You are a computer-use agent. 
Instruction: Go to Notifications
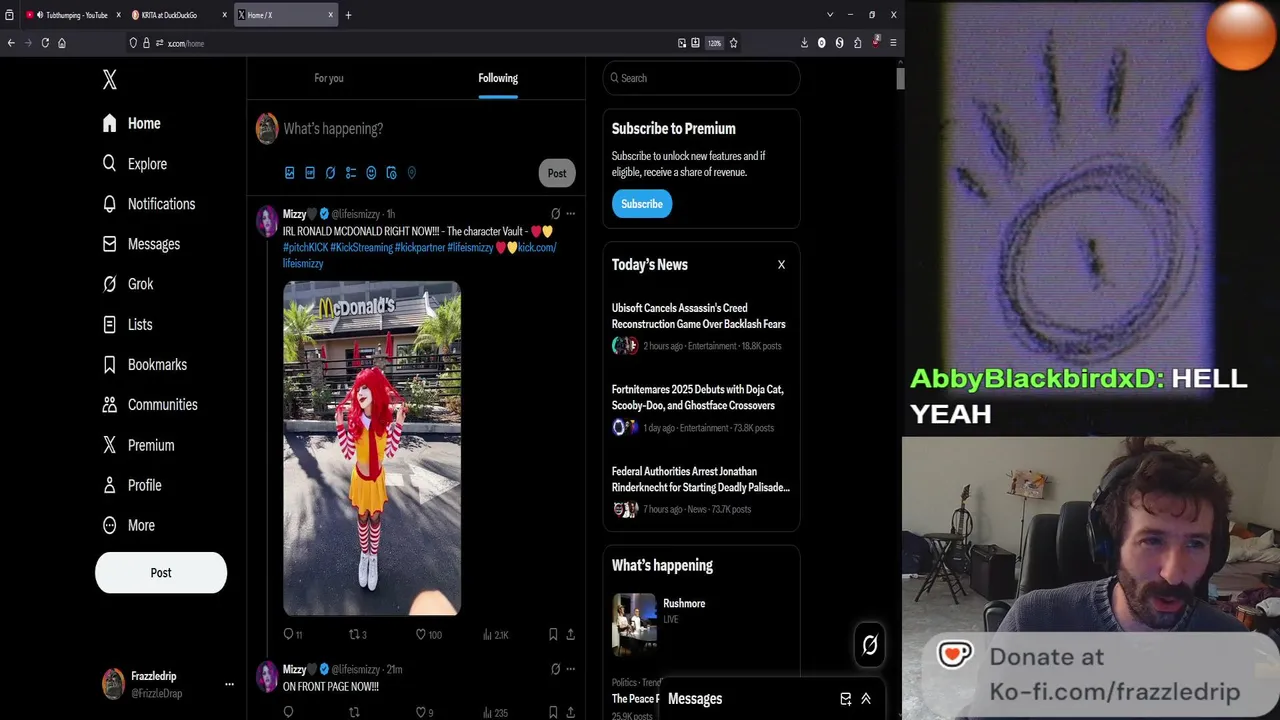148,204
